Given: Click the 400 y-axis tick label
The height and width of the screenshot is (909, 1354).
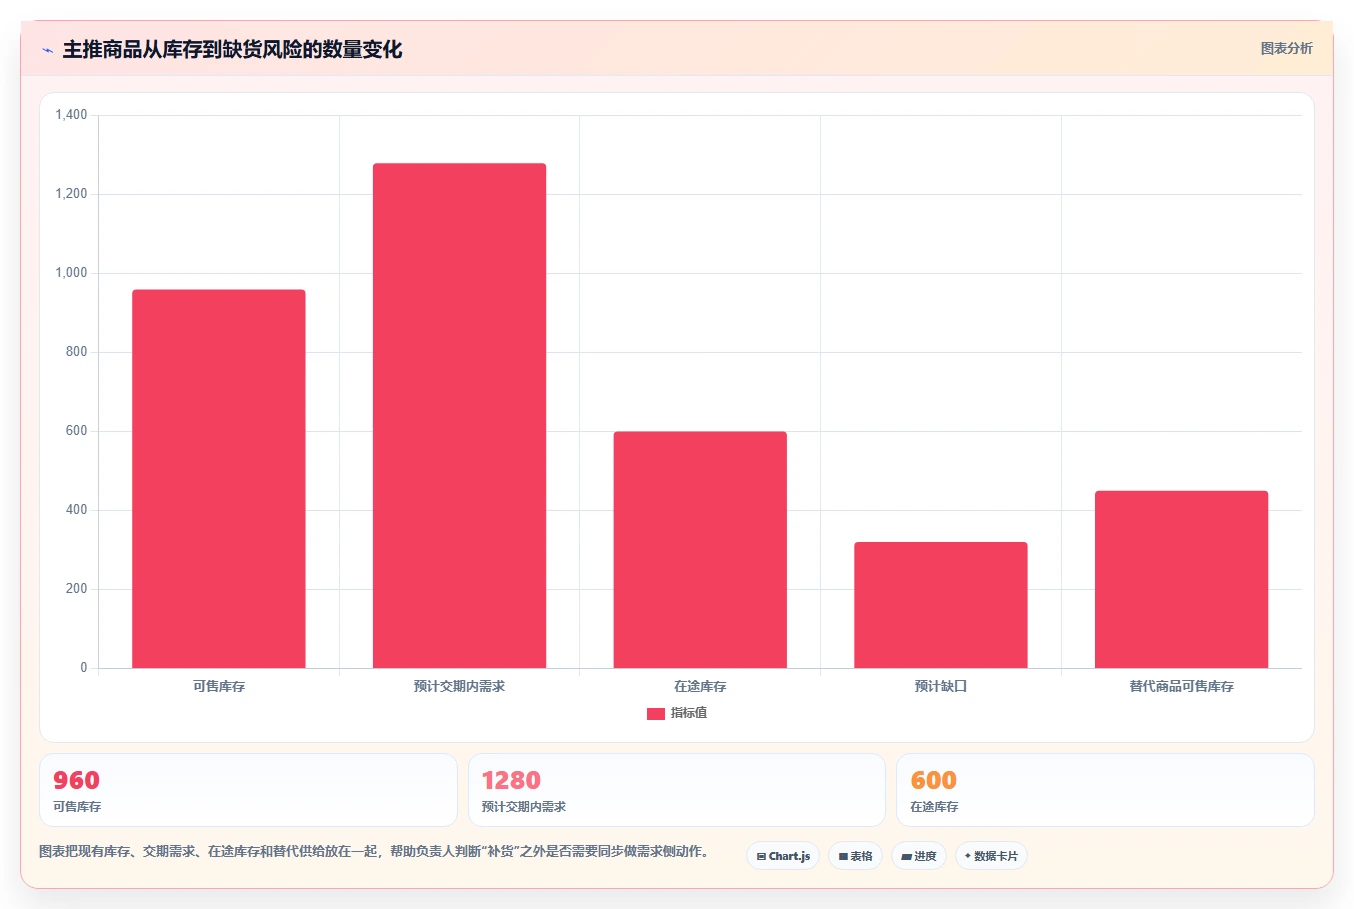Looking at the screenshot, I should click(77, 510).
